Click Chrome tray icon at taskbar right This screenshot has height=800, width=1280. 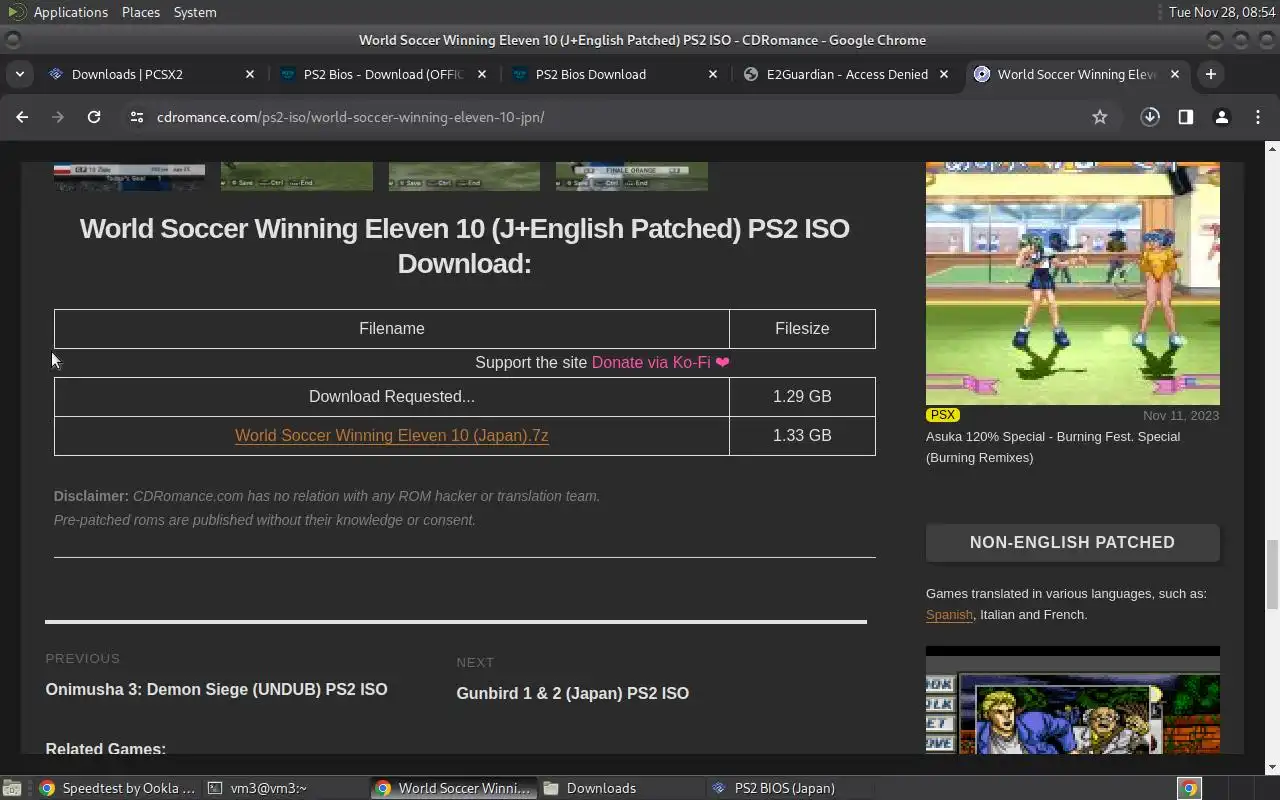pyautogui.click(x=1189, y=788)
